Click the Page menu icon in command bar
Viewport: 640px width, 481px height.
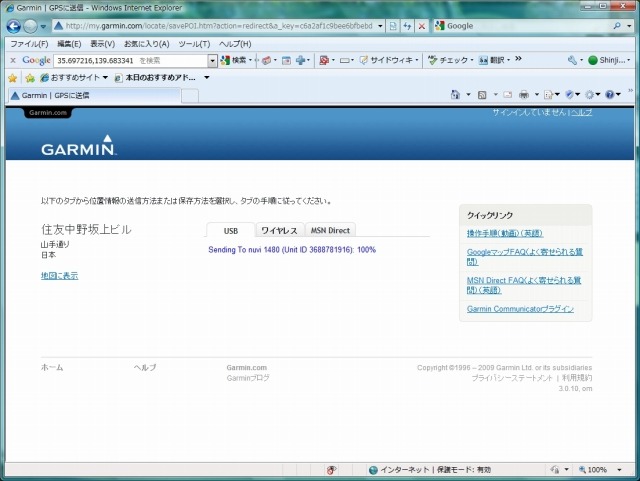[549, 95]
